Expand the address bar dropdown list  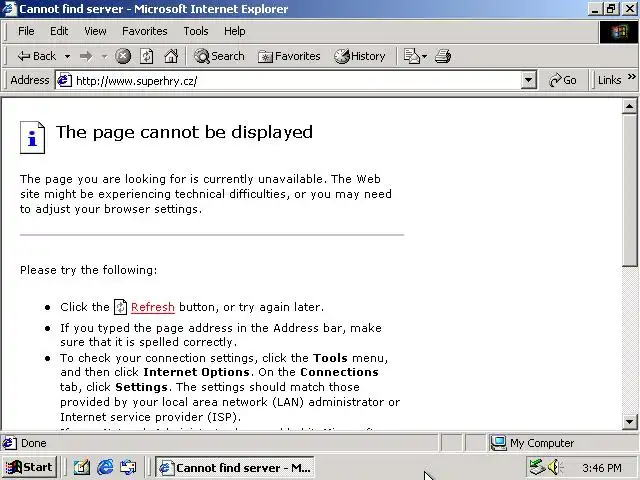tap(528, 80)
